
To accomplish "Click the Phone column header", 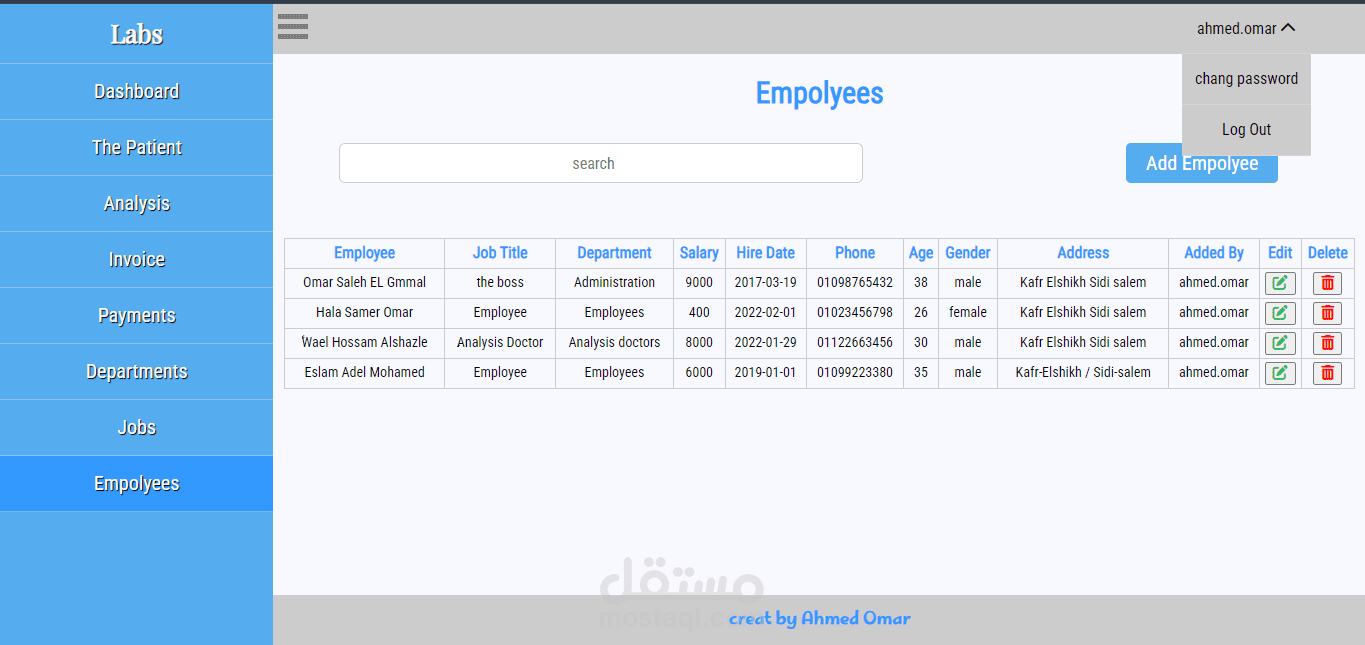I will [855, 253].
